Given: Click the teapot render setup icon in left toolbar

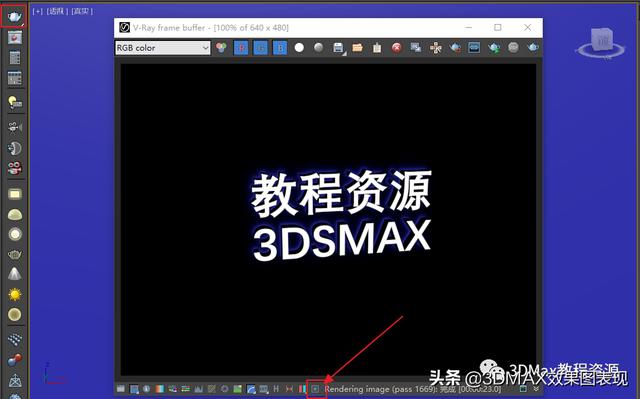Looking at the screenshot, I should point(14,16).
